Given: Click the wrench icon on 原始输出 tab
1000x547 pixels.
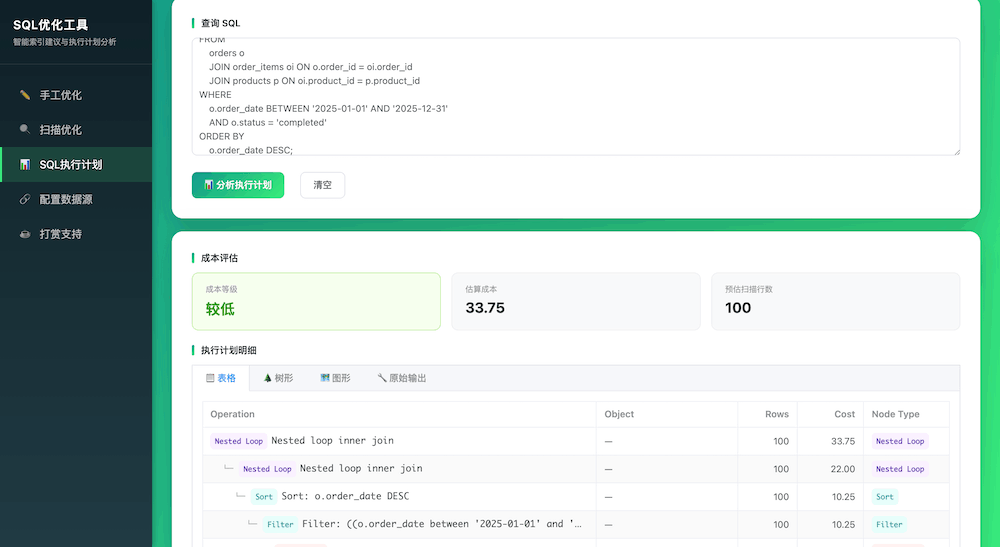Looking at the screenshot, I should coord(381,378).
